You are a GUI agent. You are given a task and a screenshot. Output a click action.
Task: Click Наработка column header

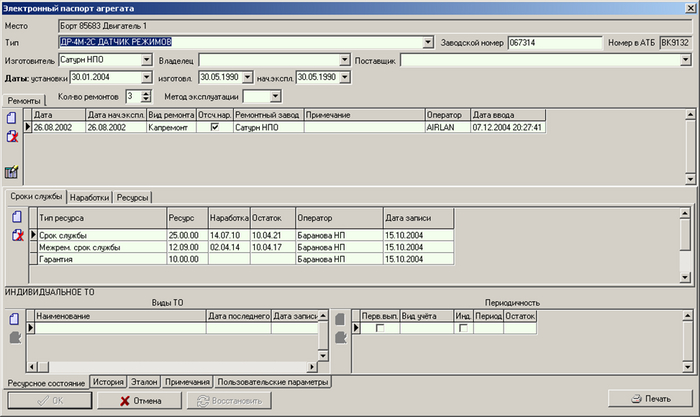click(229, 218)
